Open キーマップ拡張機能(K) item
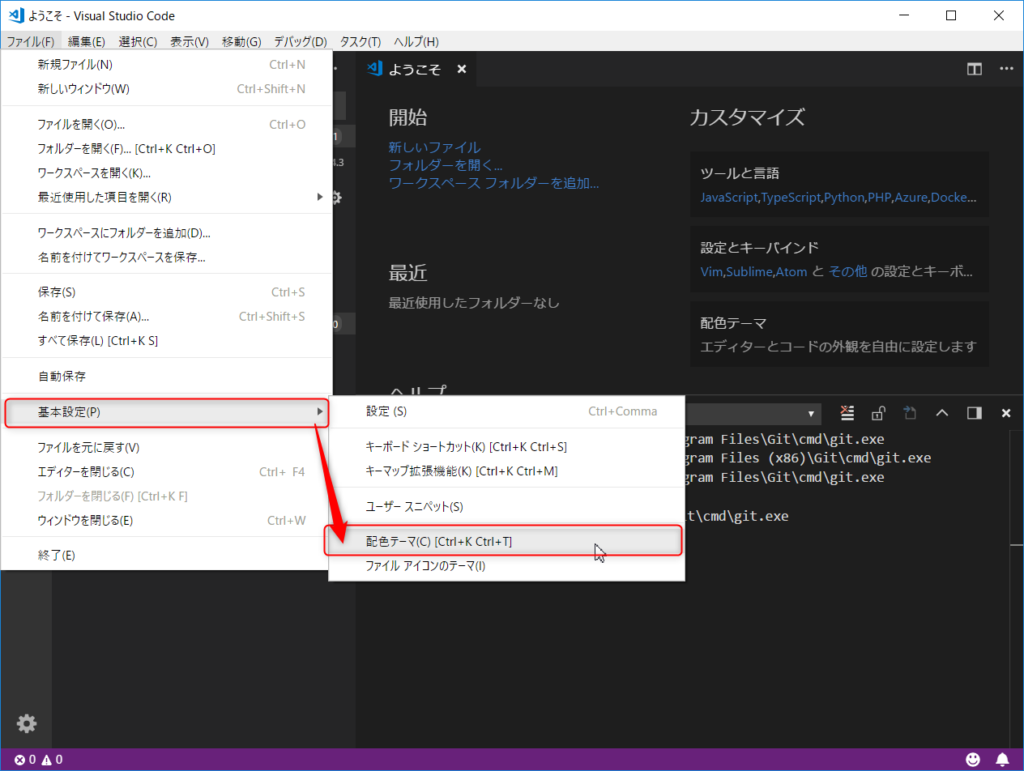Viewport: 1024px width, 771px height. coord(507,471)
